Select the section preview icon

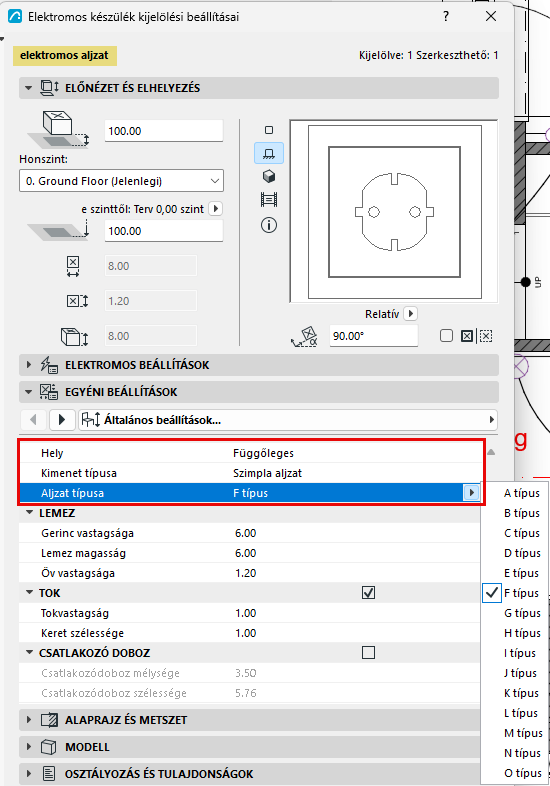(269, 200)
